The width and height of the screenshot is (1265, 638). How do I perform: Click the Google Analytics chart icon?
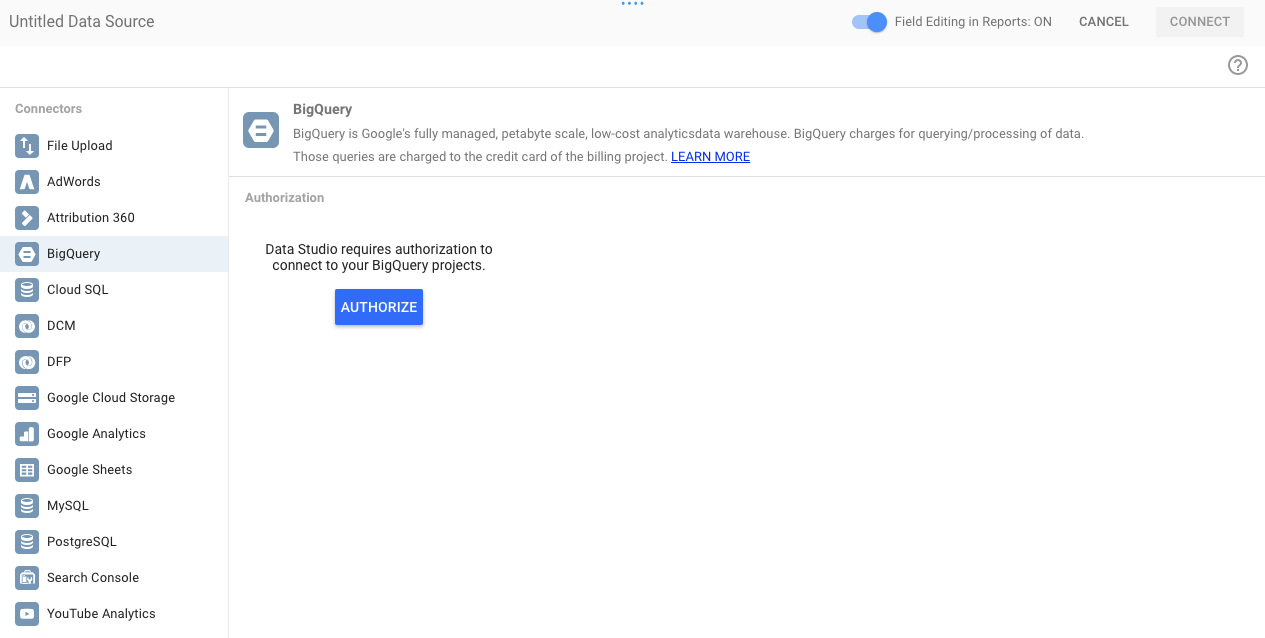click(x=27, y=434)
